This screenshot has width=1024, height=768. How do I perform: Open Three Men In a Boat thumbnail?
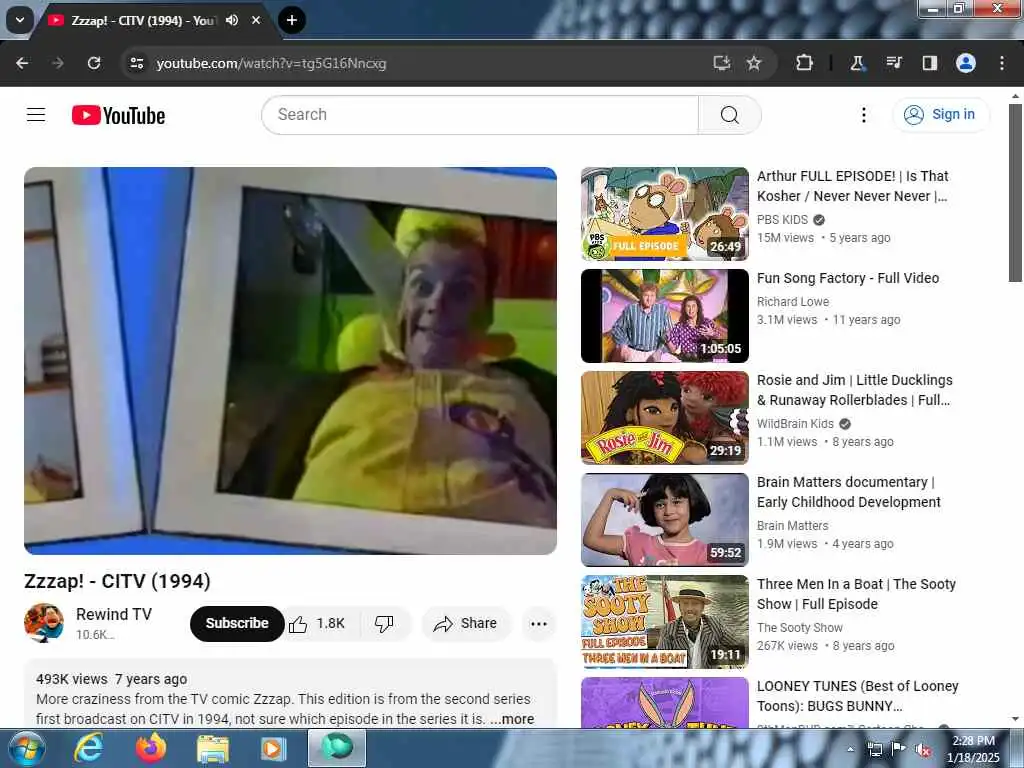tap(665, 622)
